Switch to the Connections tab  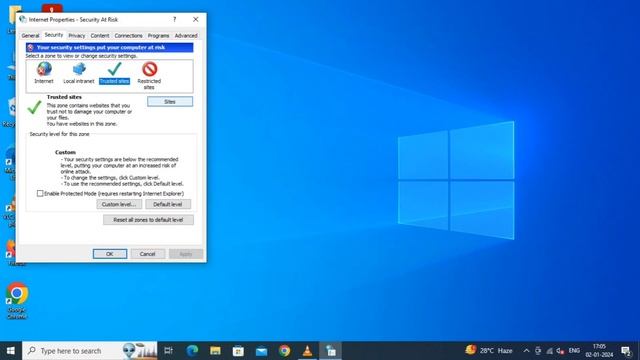click(128, 36)
